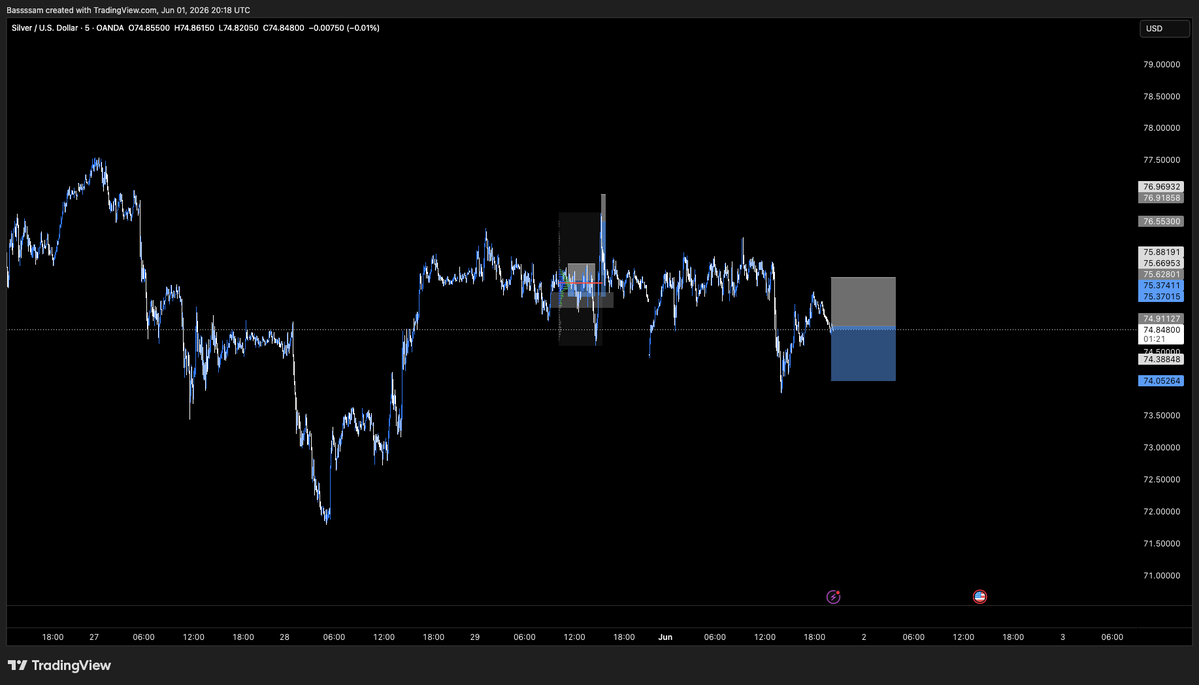Click the TradingView logo at bottom left
The image size is (1199, 685).
click(60, 665)
